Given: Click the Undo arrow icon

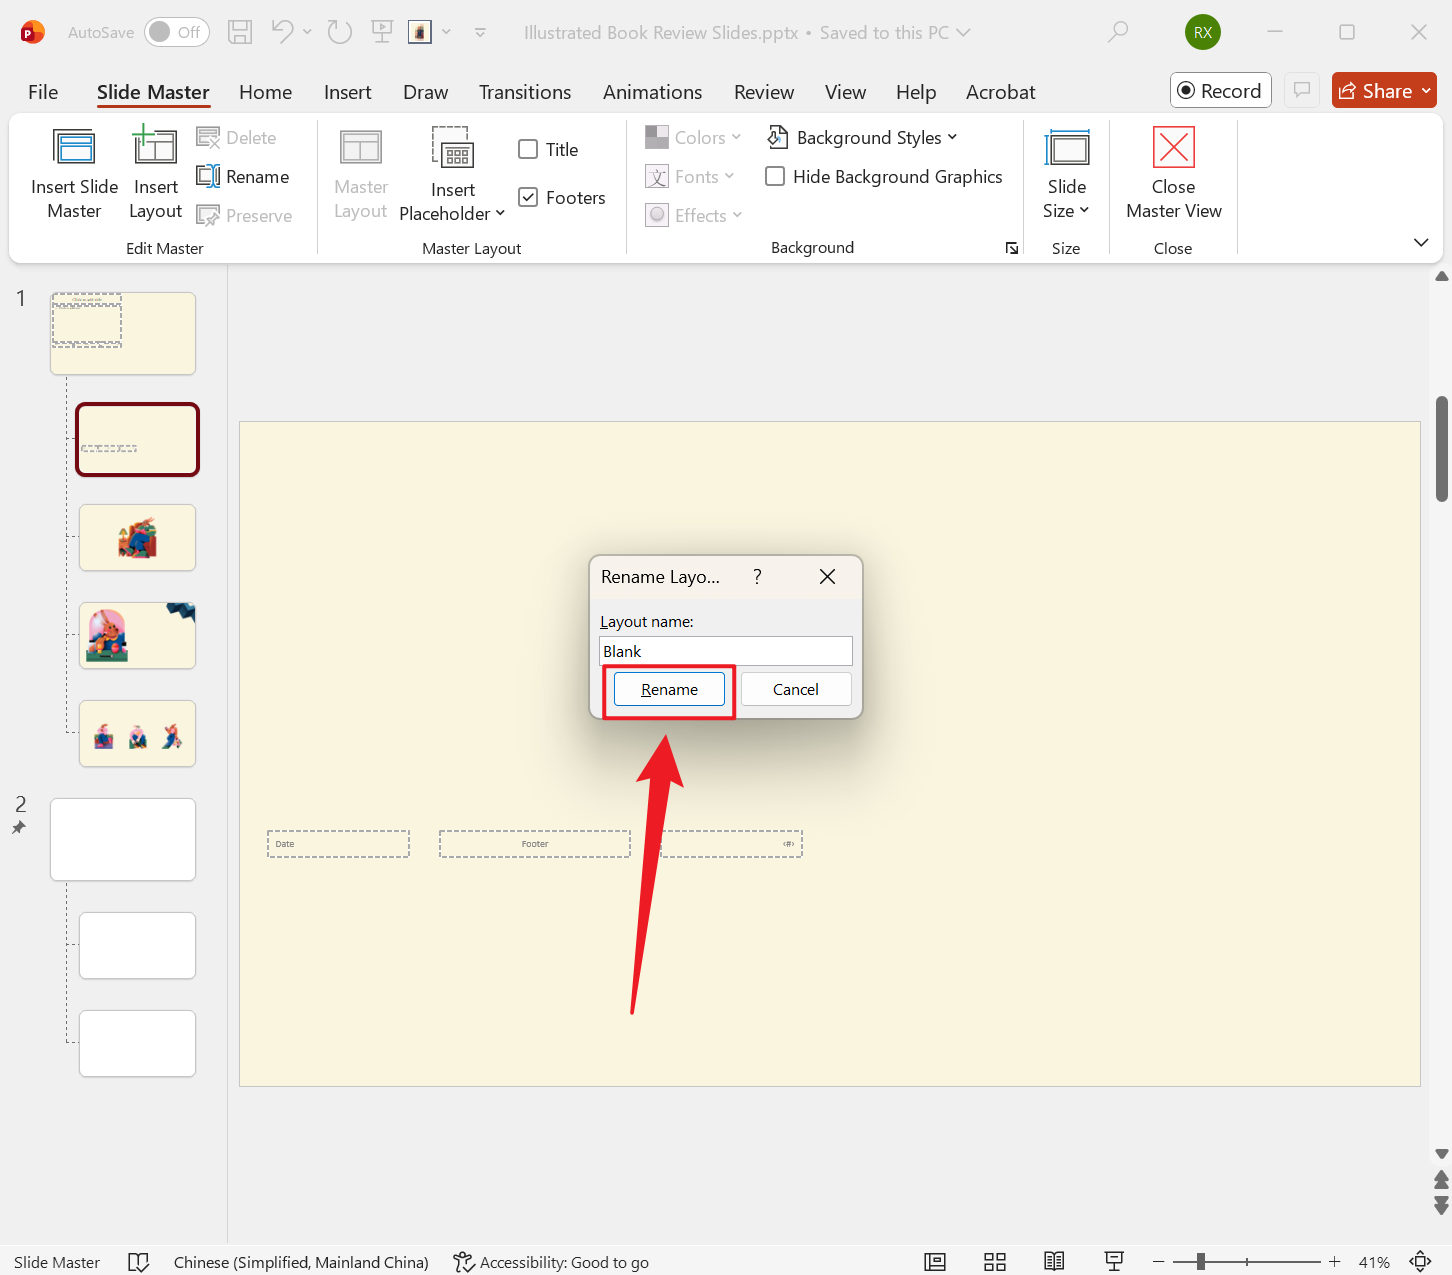Looking at the screenshot, I should pos(282,33).
